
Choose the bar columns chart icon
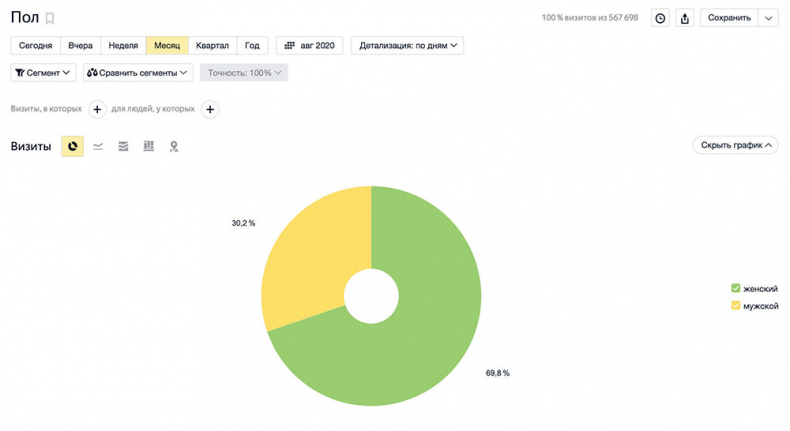149,146
